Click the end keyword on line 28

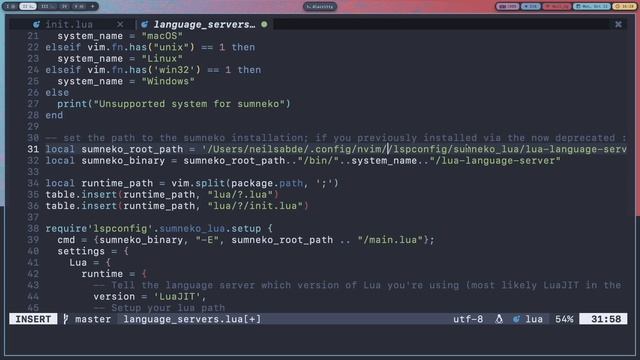[x=54, y=115]
